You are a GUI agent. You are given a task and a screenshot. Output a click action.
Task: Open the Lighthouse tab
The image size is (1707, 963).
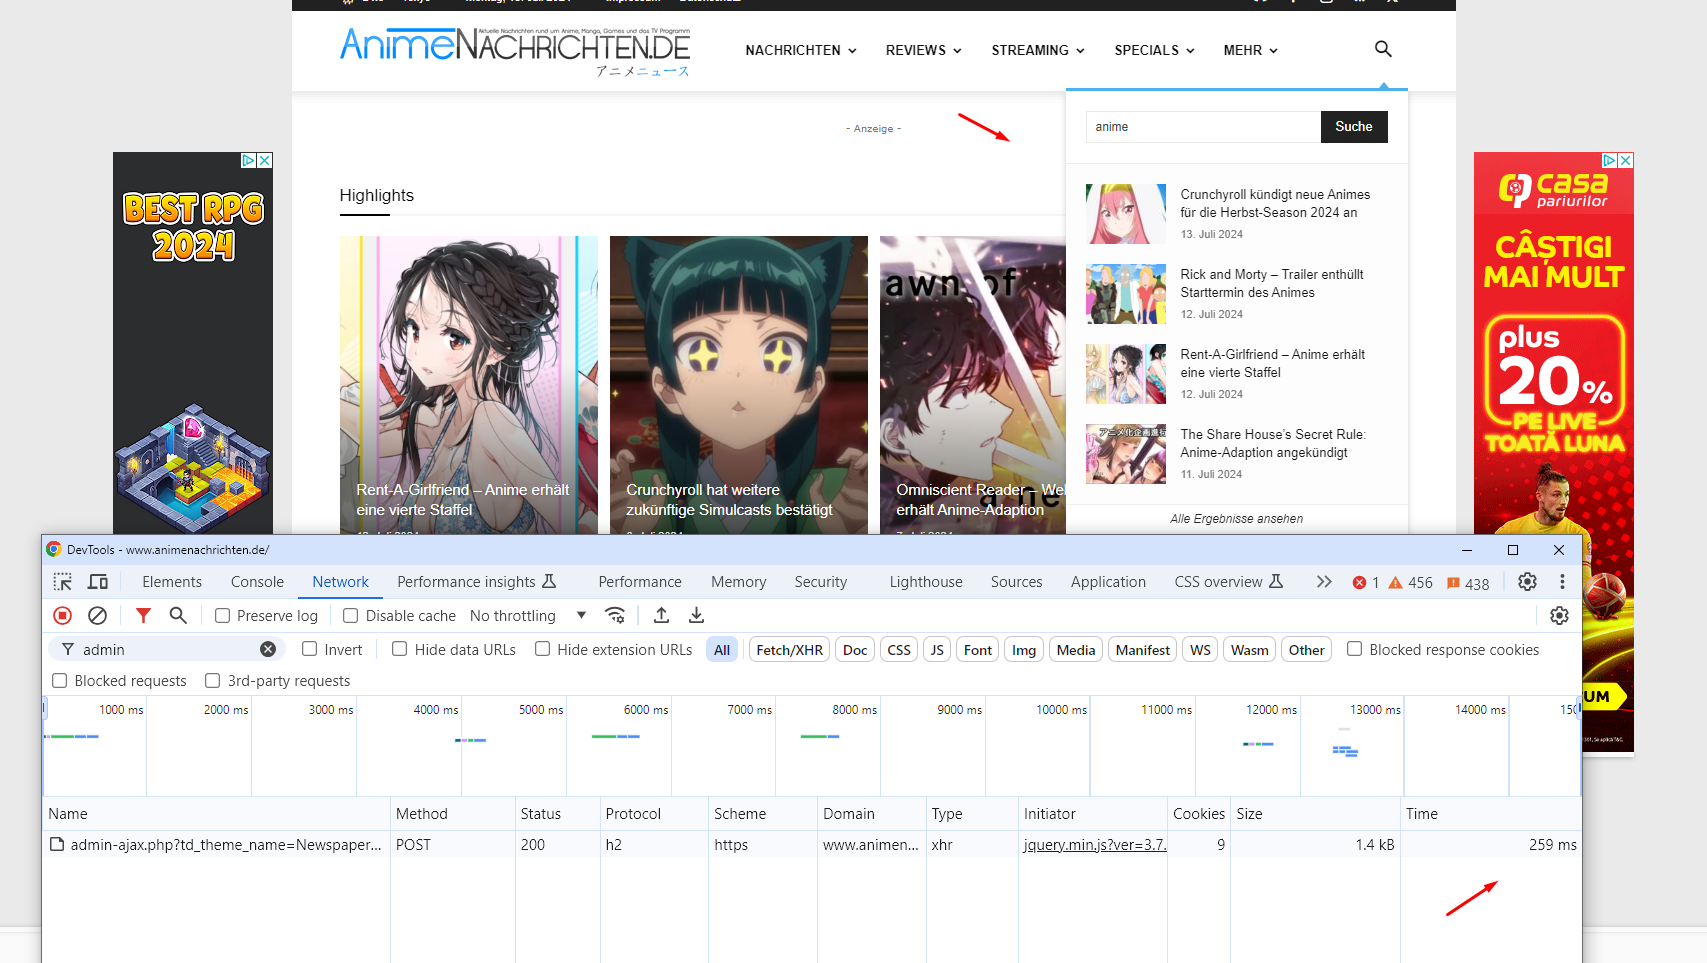[926, 582]
